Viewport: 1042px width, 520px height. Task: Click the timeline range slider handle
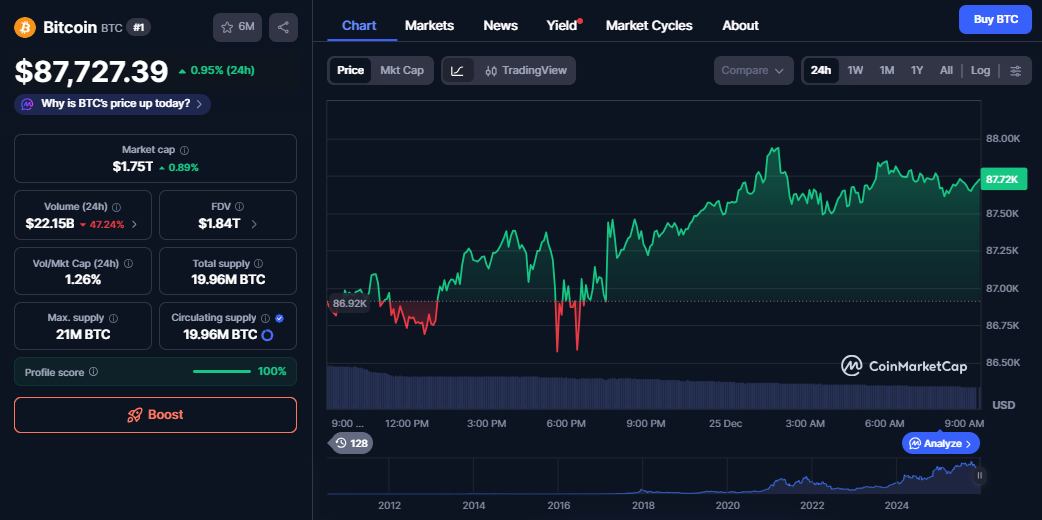pyautogui.click(x=979, y=476)
